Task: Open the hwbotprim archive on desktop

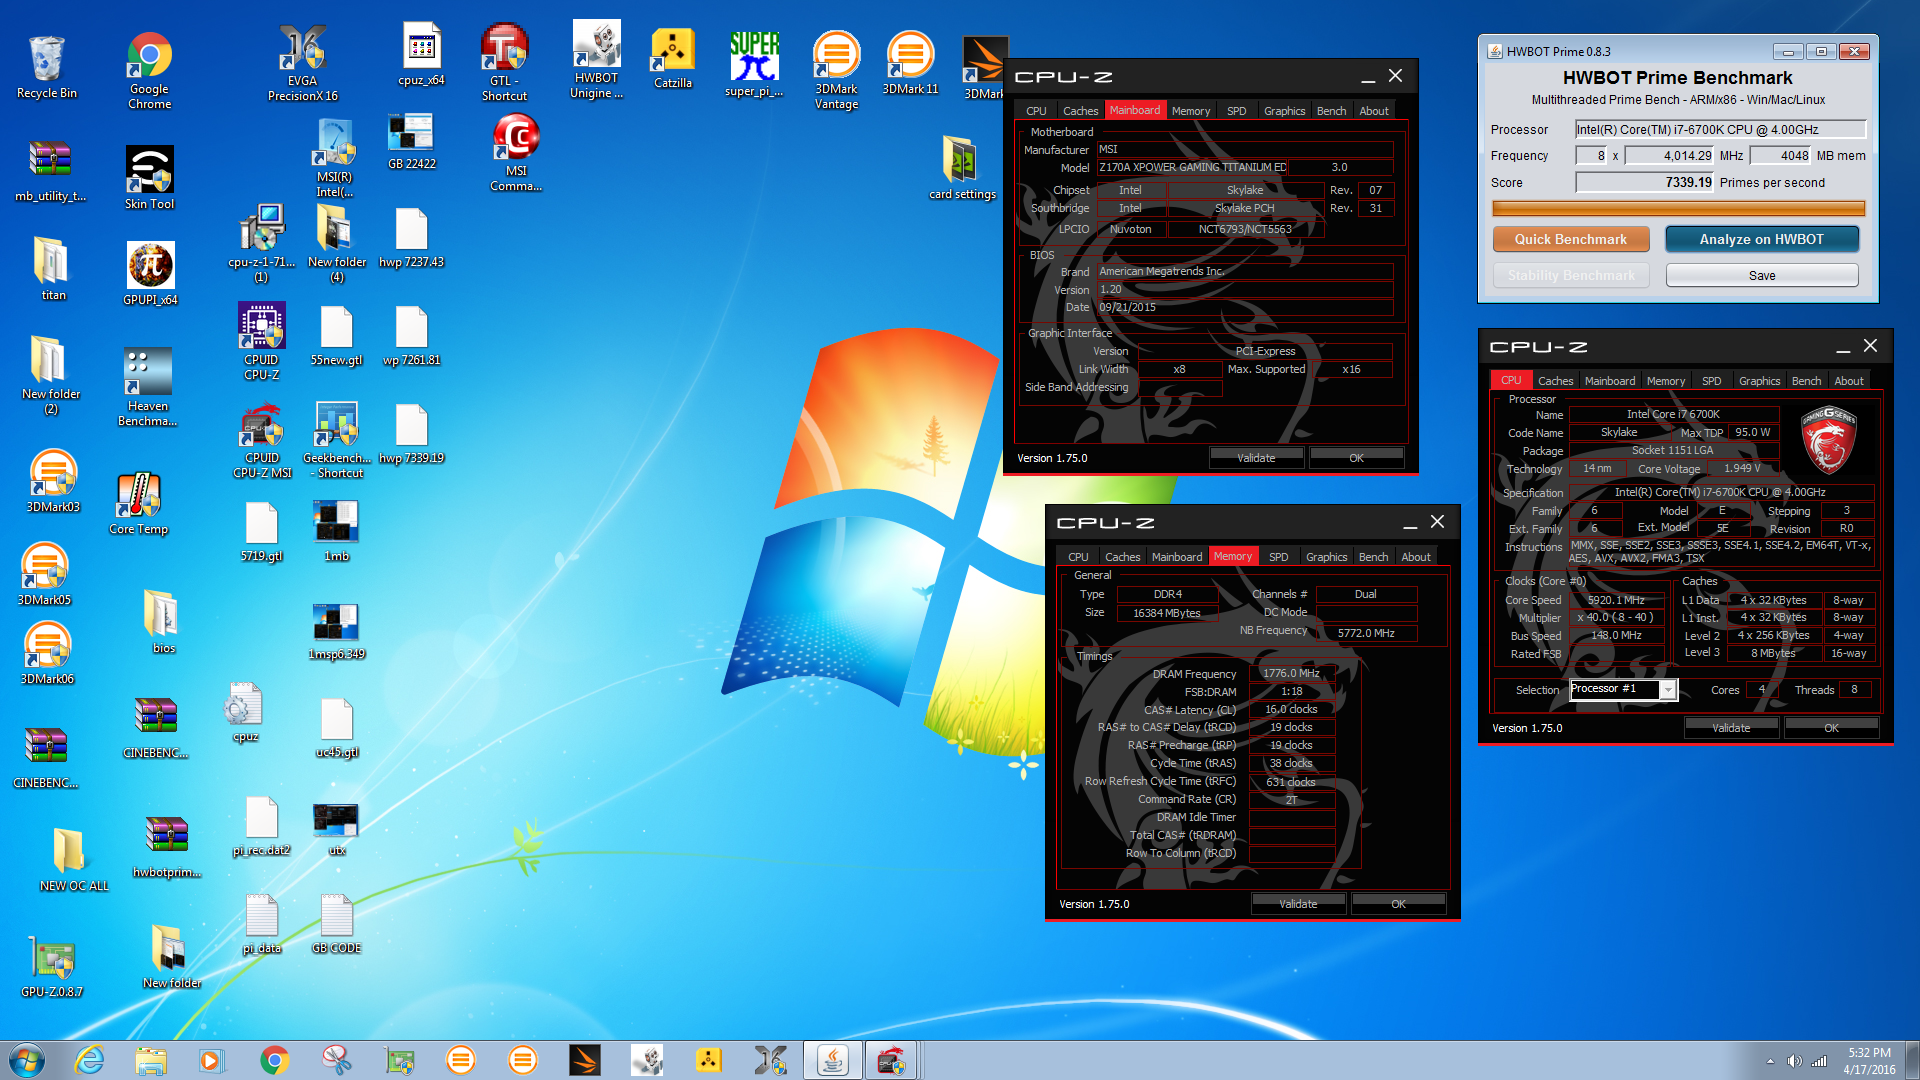Action: (167, 848)
